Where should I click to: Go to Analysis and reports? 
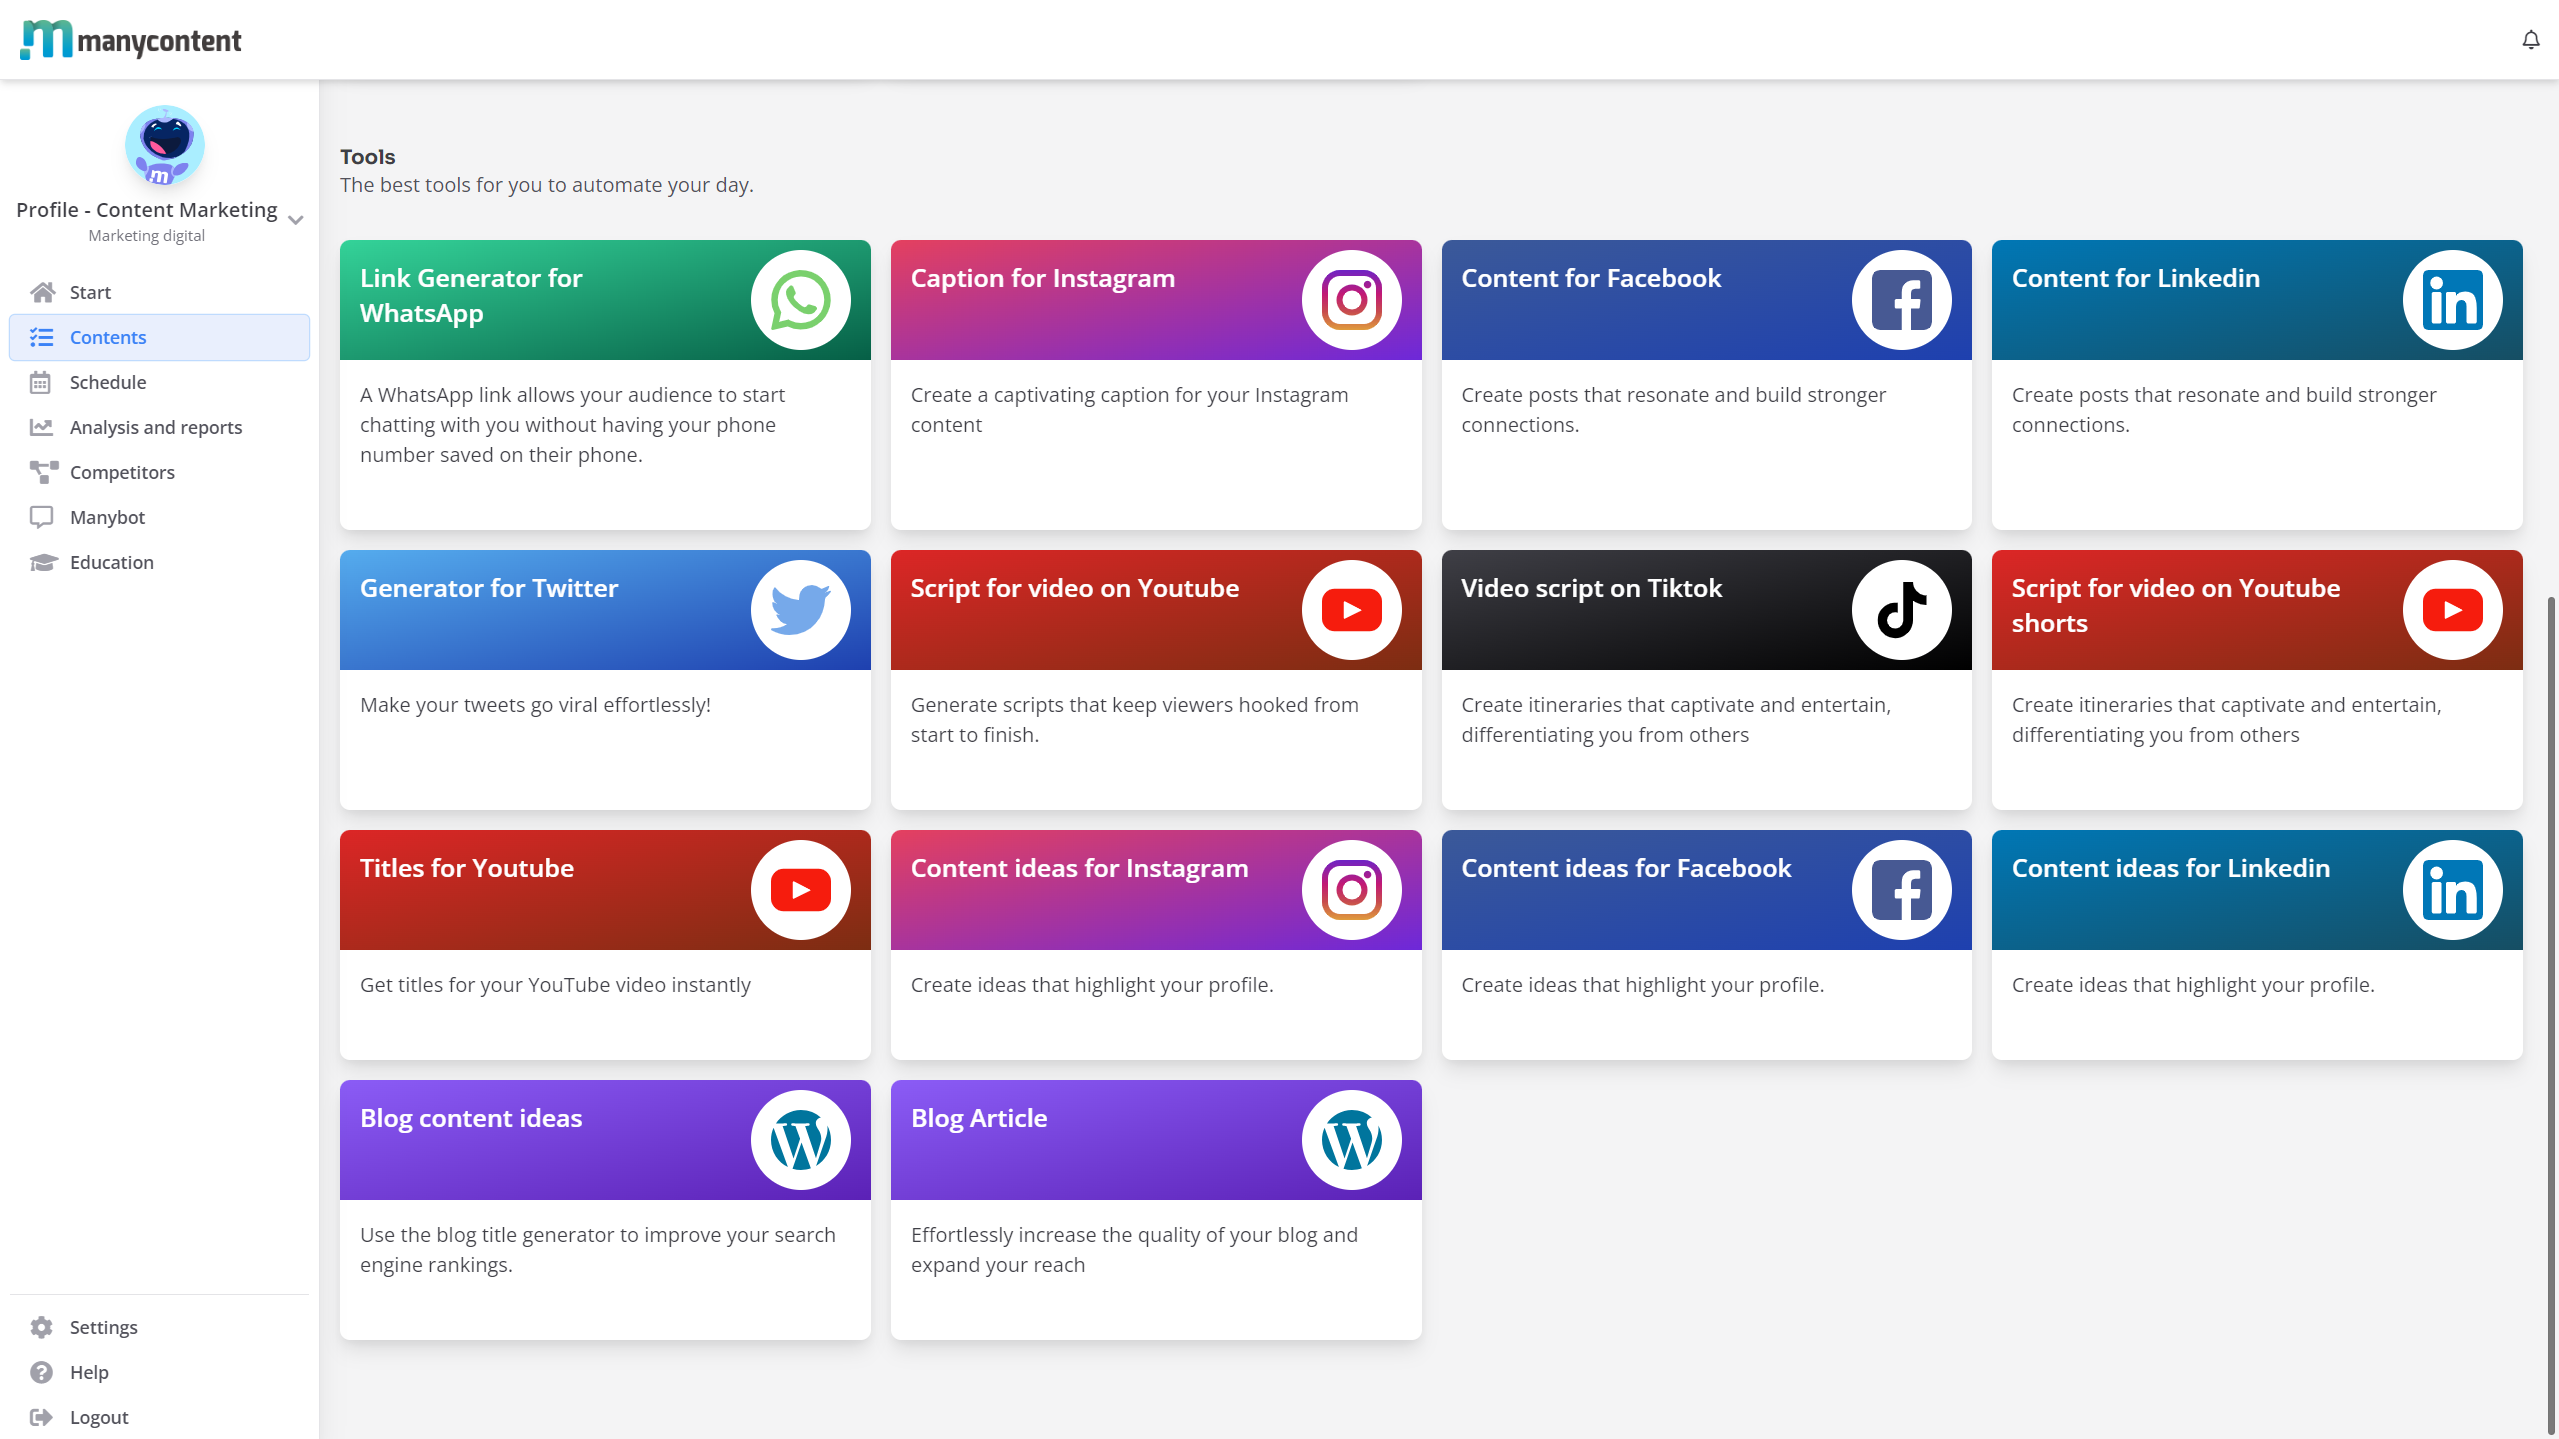[156, 427]
